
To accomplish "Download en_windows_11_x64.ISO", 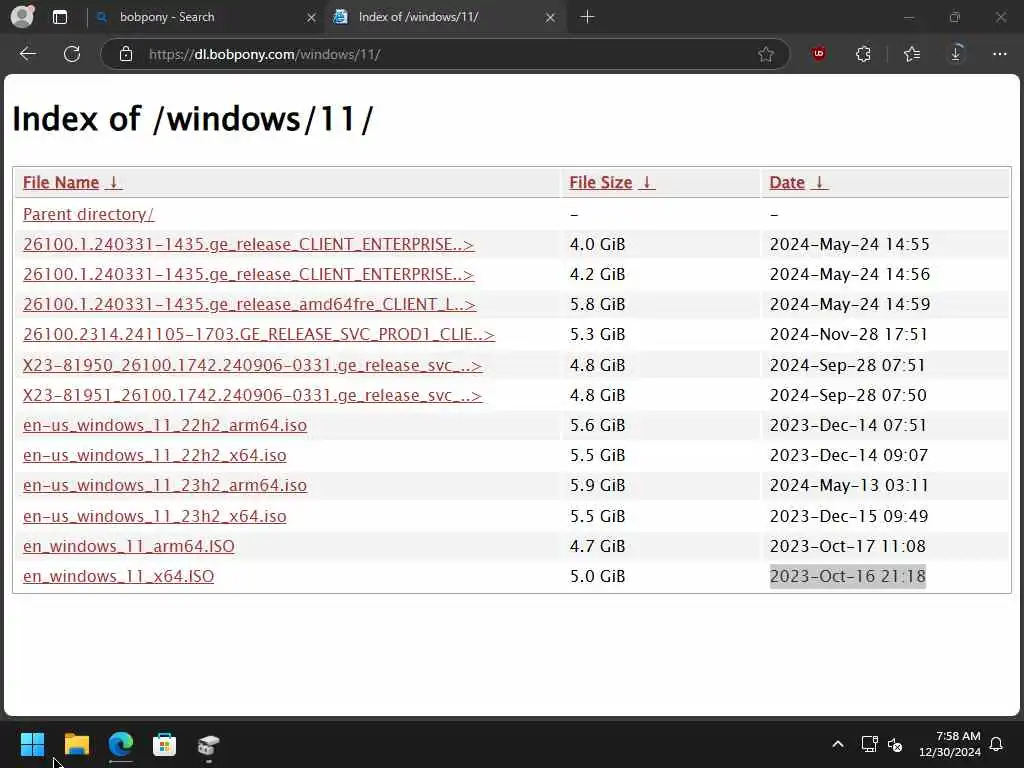I will [x=118, y=576].
